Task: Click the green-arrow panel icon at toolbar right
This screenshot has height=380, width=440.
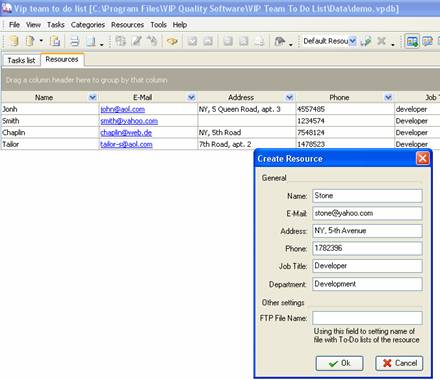Action: coord(412,41)
